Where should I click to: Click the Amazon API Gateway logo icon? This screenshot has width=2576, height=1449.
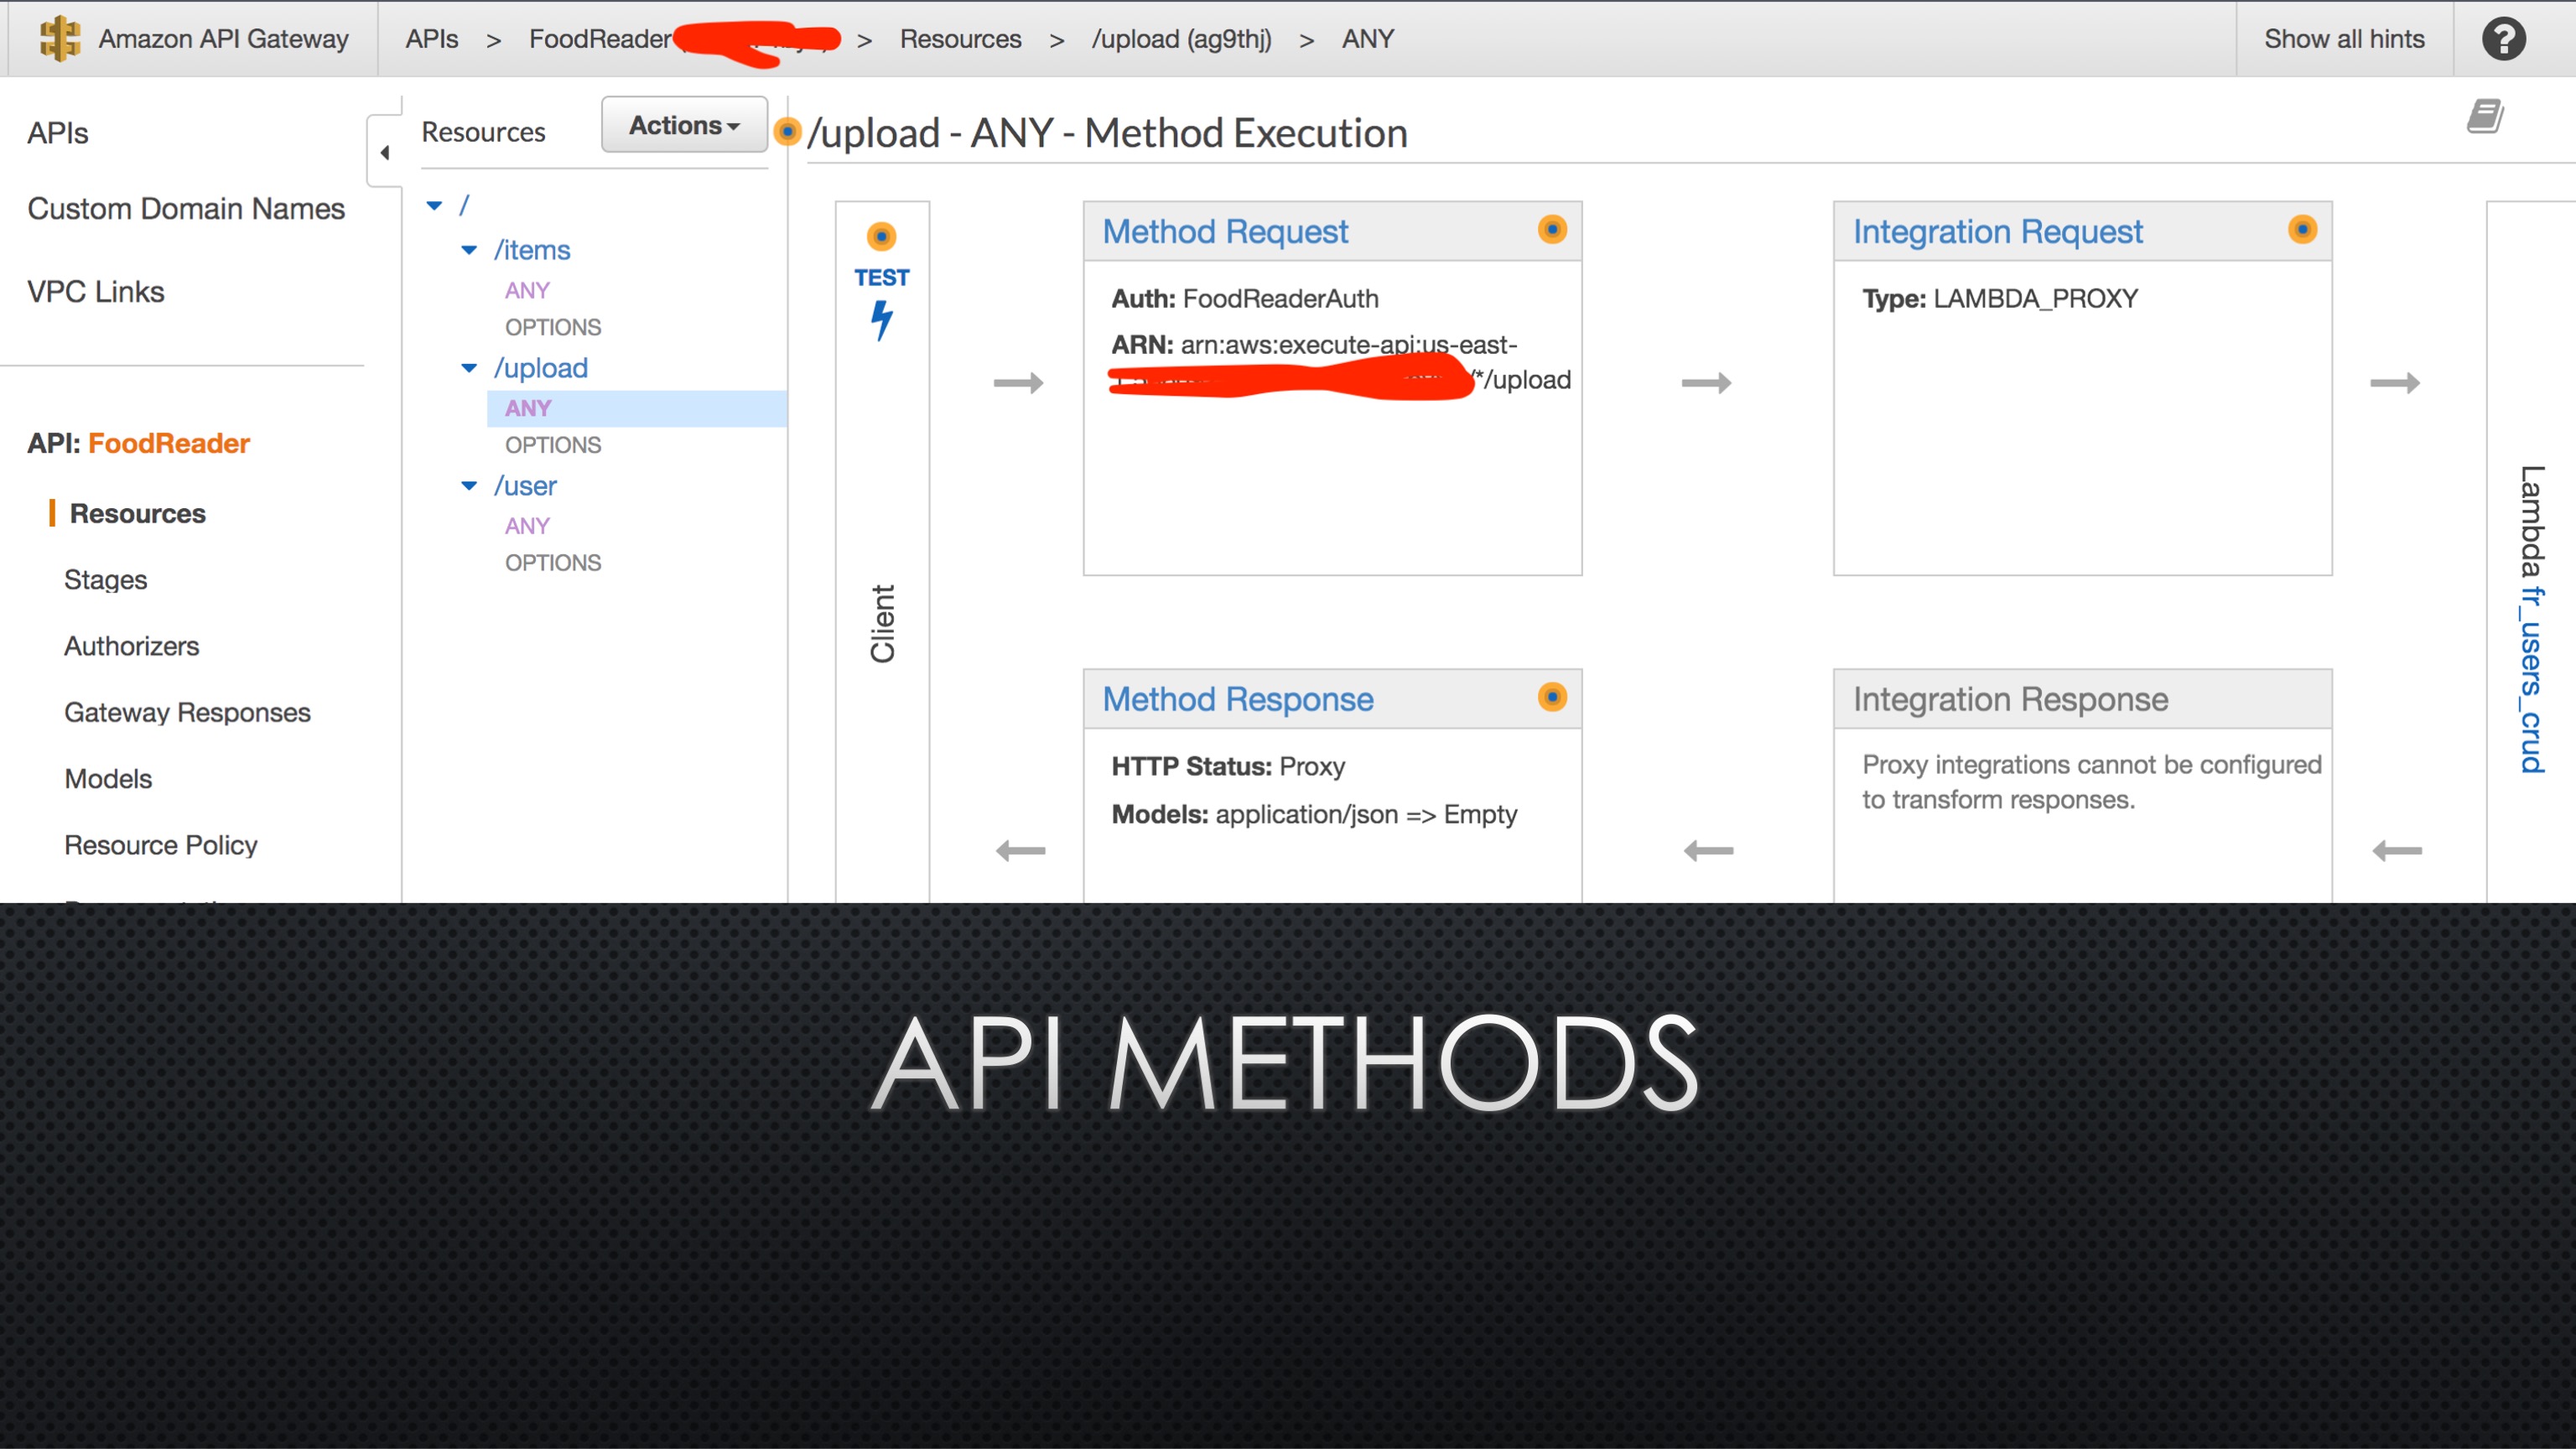coord(60,38)
